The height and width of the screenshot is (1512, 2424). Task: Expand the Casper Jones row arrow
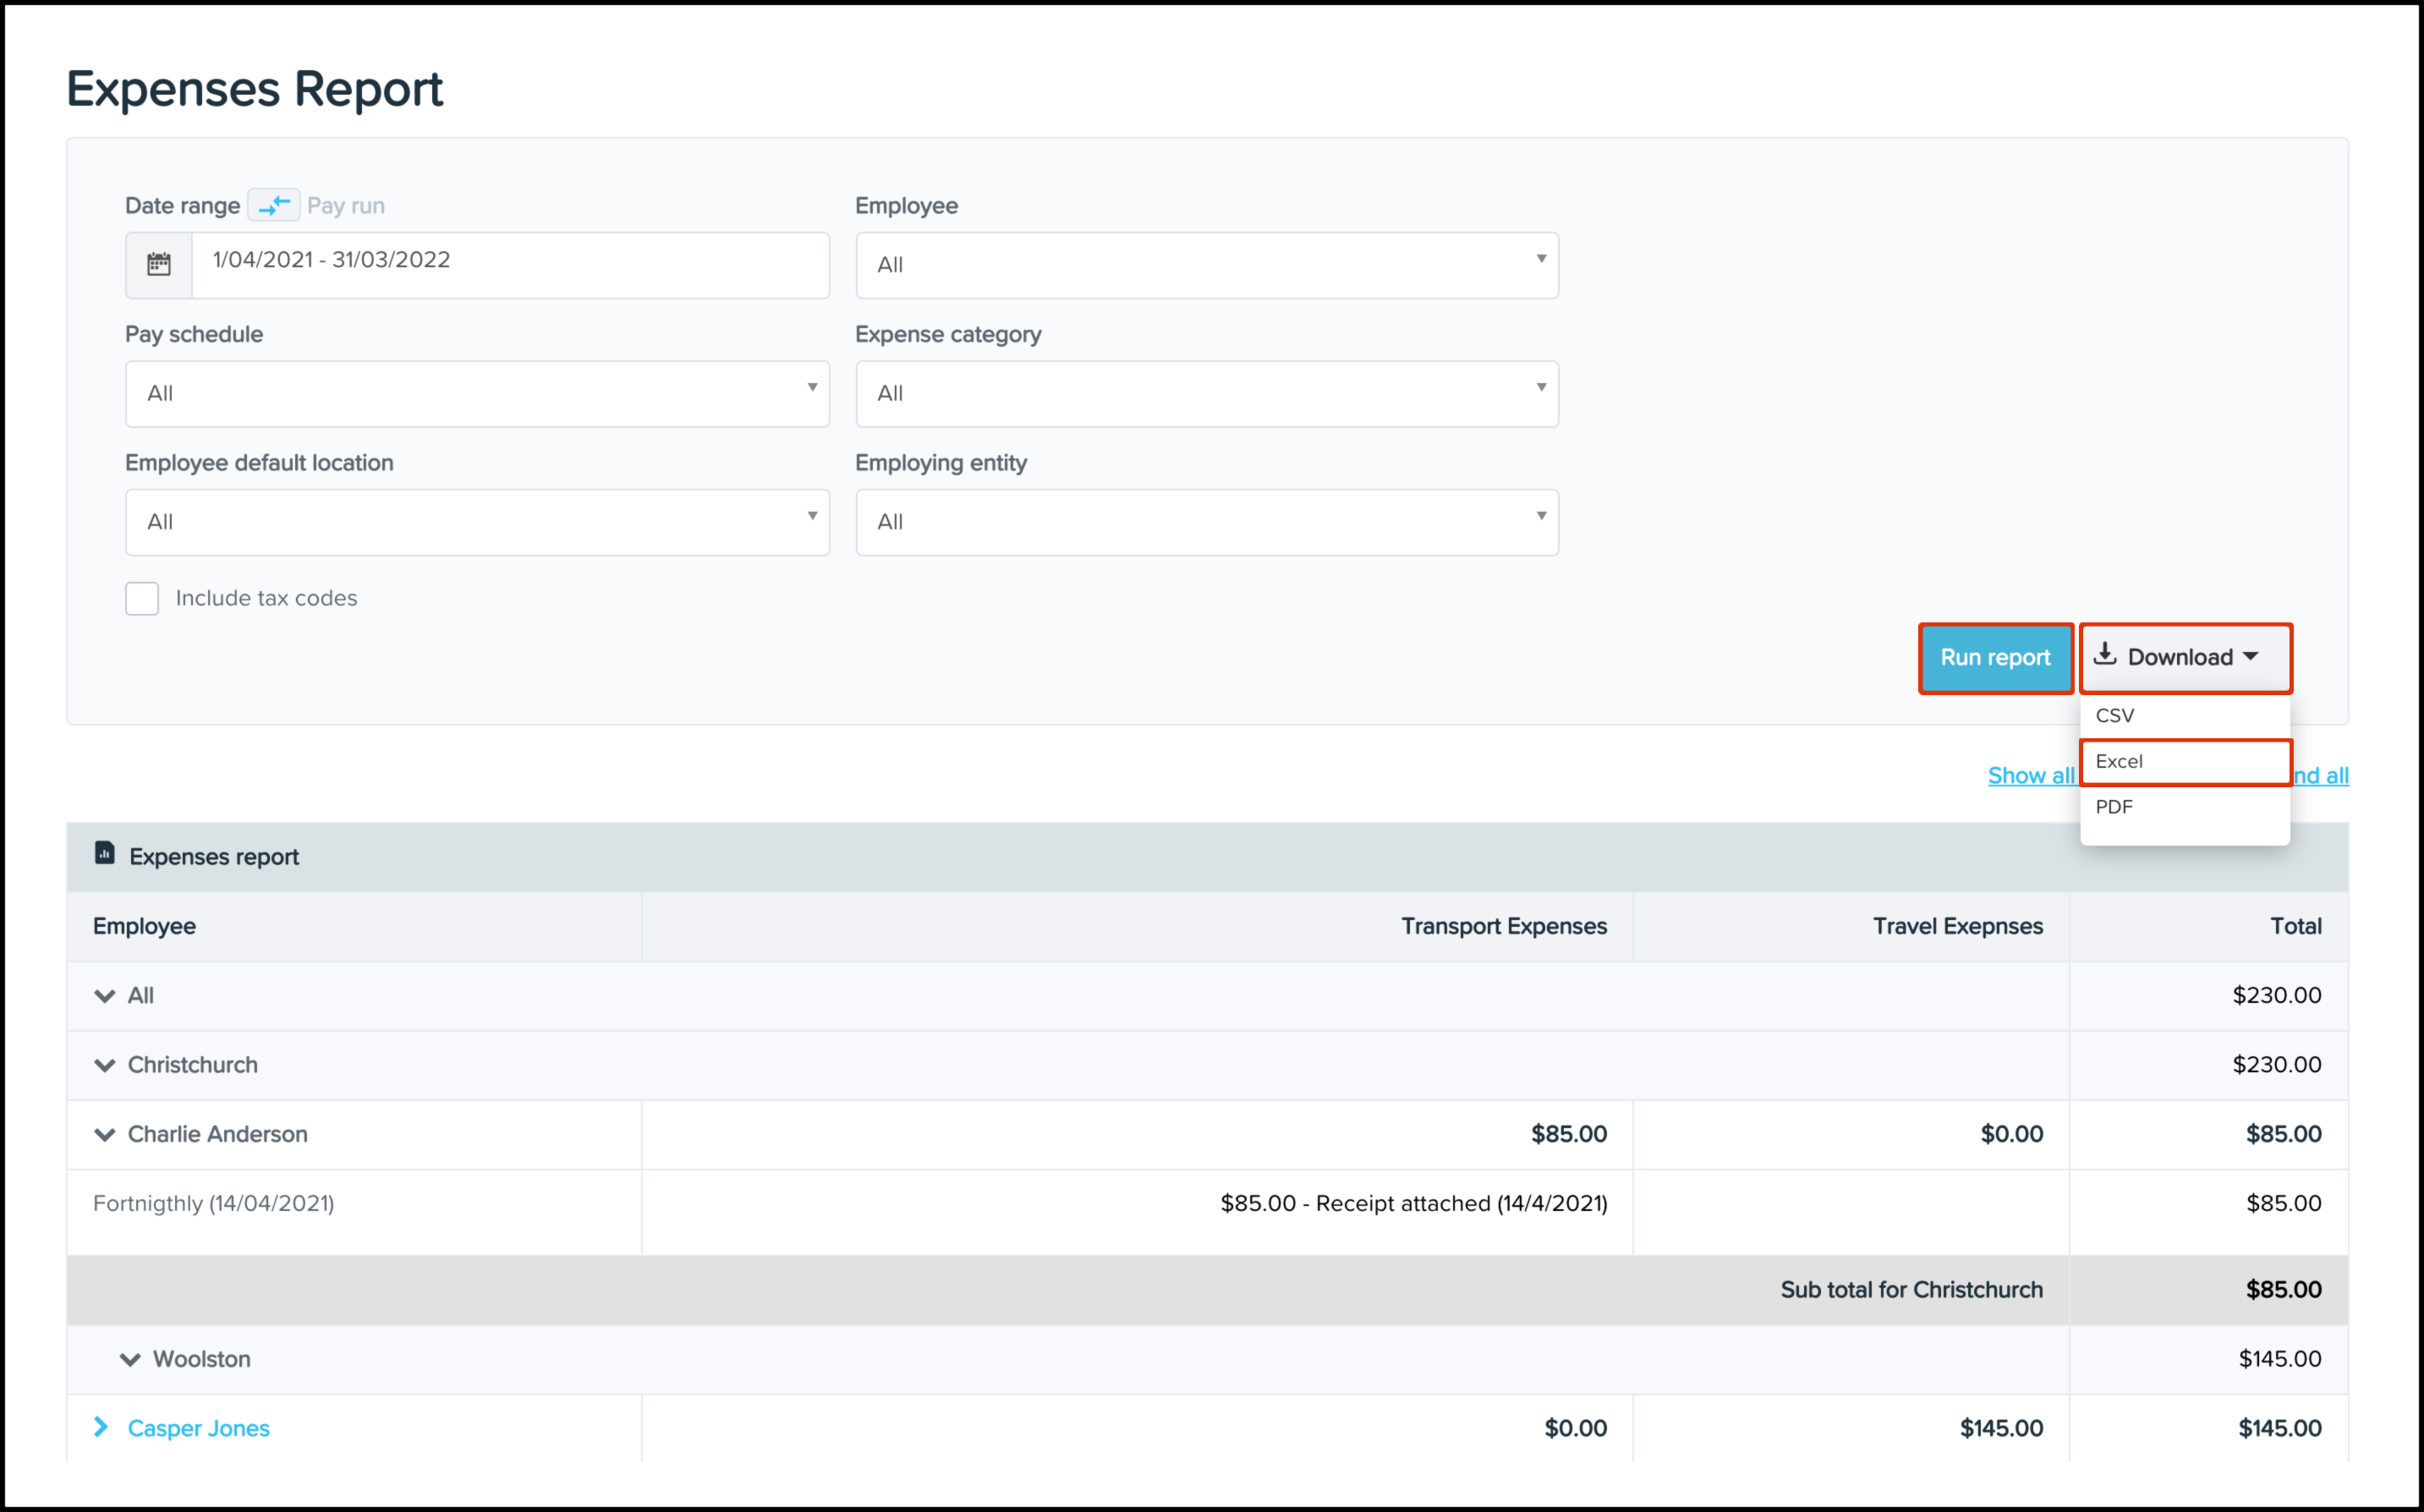101,1427
